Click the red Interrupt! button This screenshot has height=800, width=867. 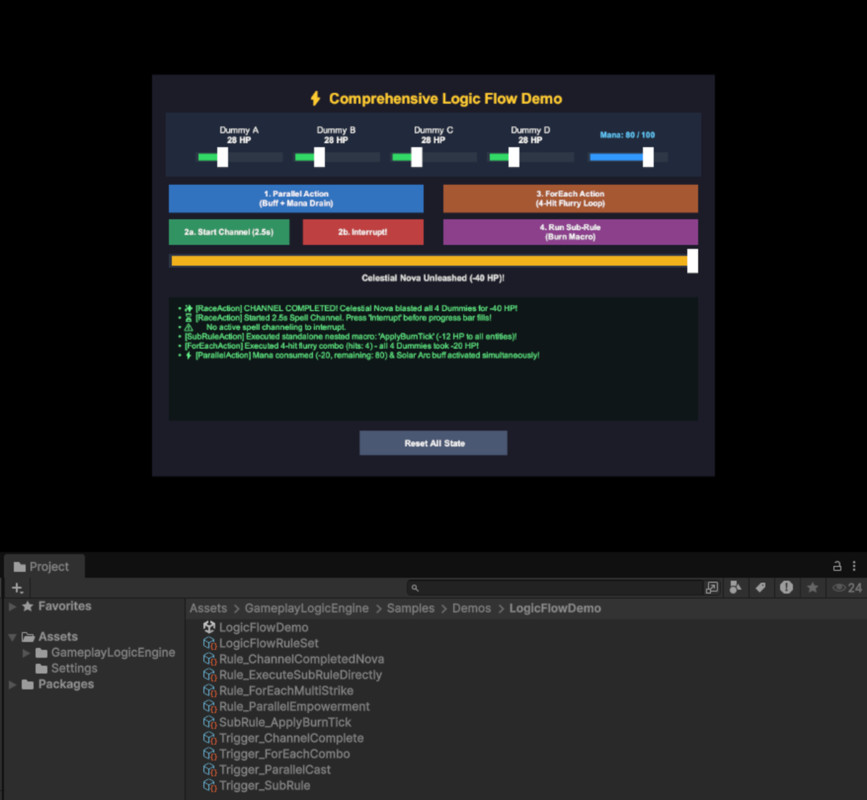(363, 232)
